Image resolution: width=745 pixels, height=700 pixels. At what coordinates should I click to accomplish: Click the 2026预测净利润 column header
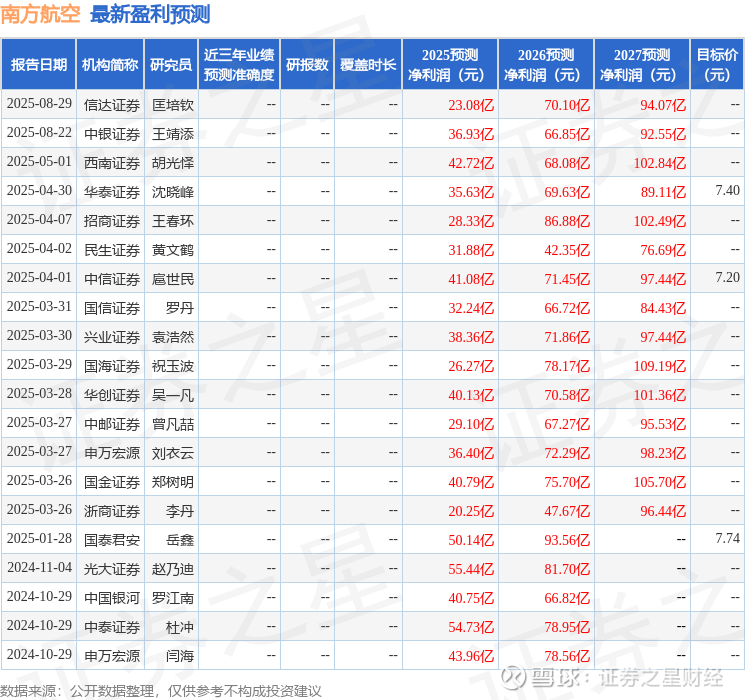[546, 65]
